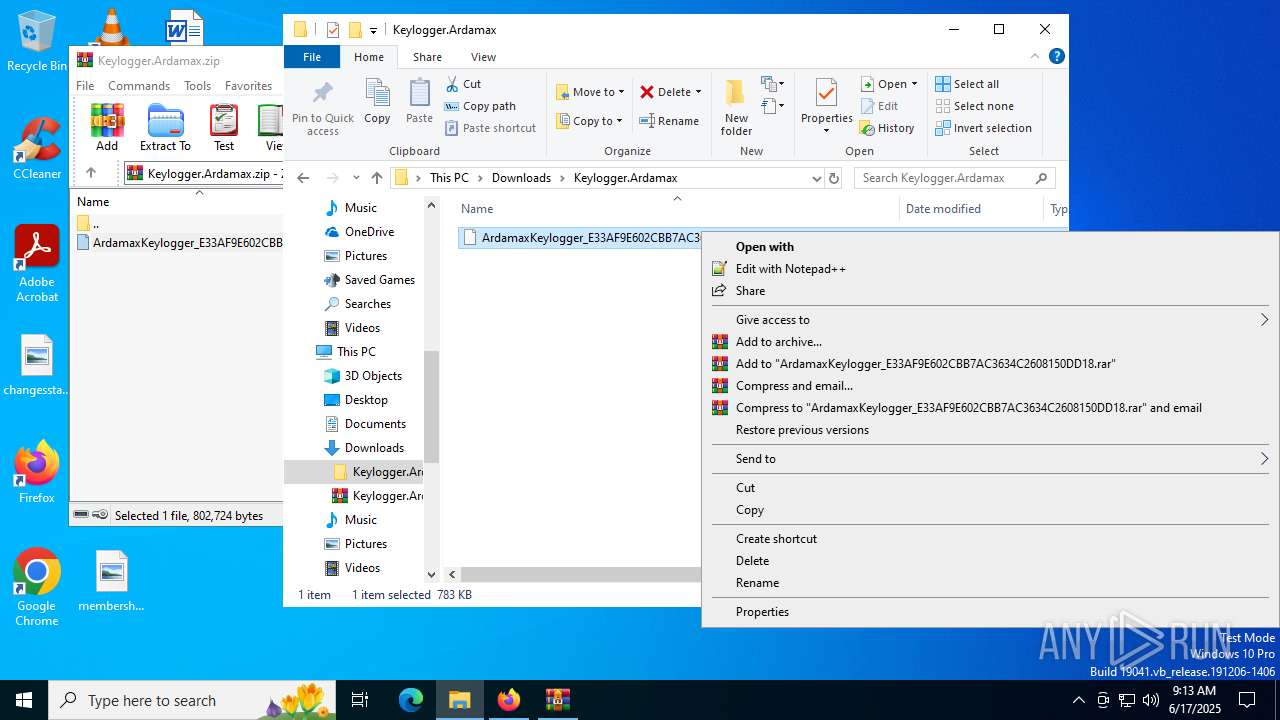Switch to the View ribbon tab
Image resolution: width=1280 pixels, height=720 pixels.
pos(483,57)
